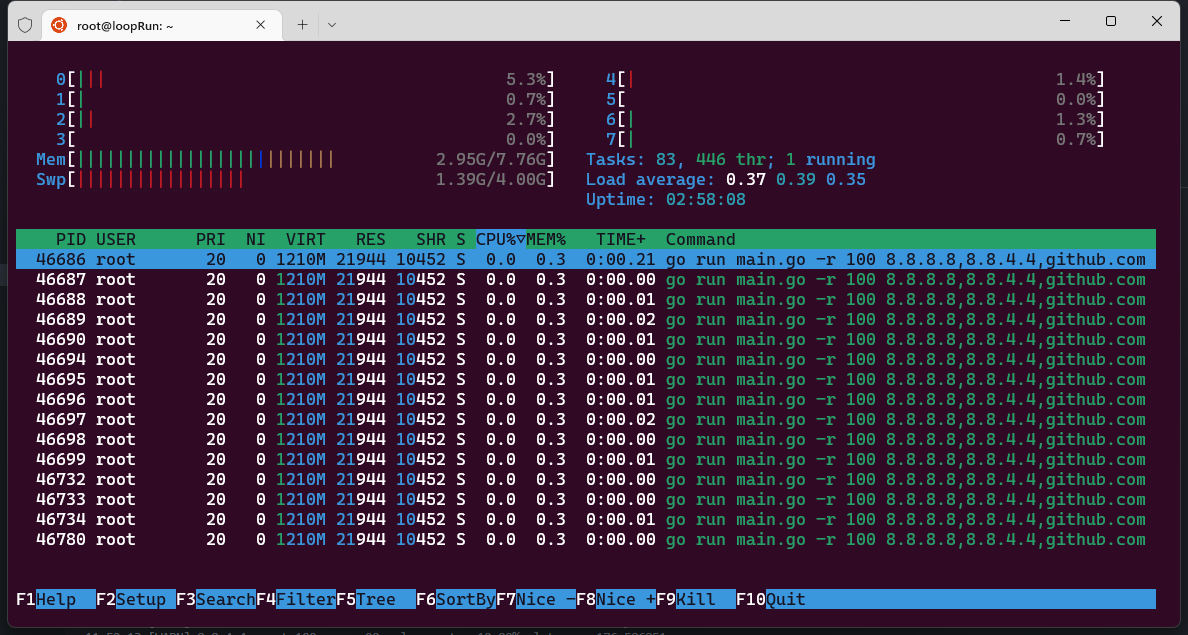Click F10 Quit

(771, 599)
